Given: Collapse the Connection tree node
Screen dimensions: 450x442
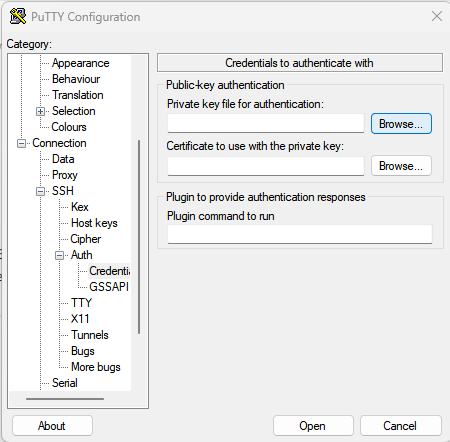Looking at the screenshot, I should [21, 143].
